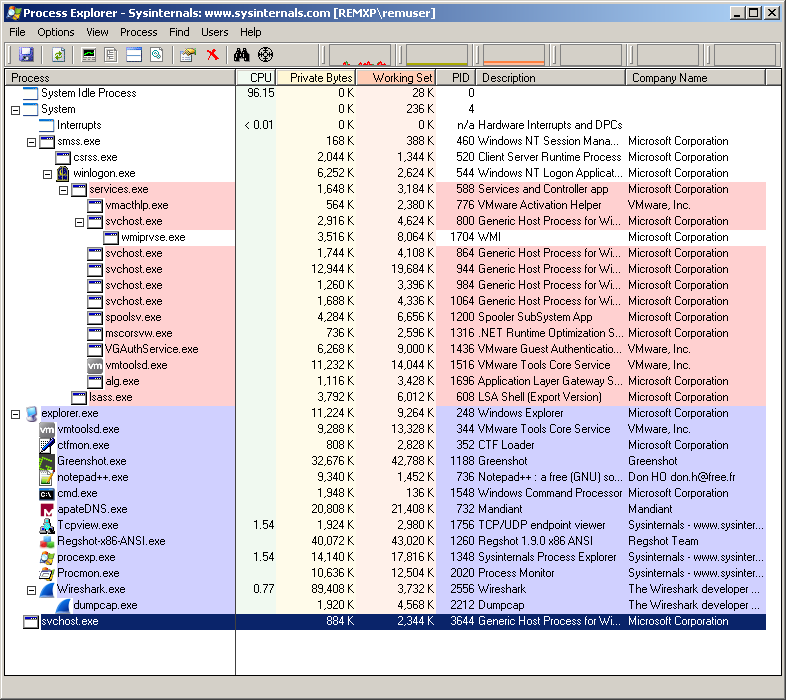Click the 89,408 K private bytes value
The width and height of the screenshot is (786, 700).
333,589
